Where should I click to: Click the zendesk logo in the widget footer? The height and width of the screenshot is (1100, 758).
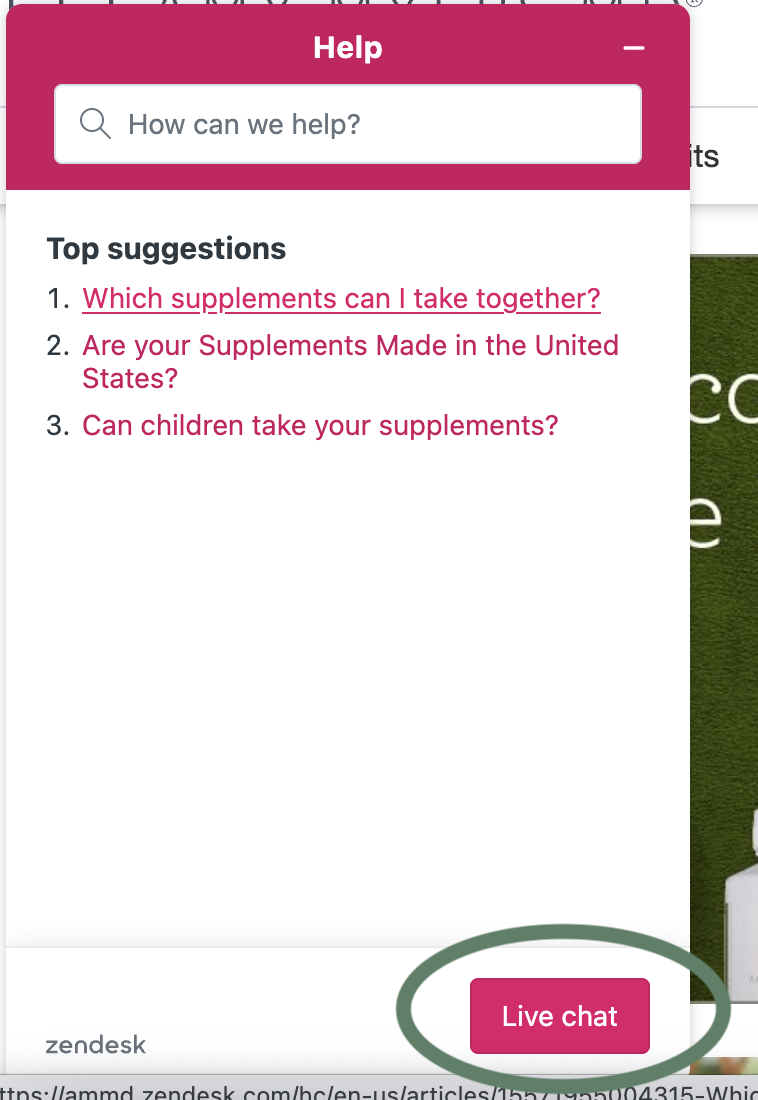(x=96, y=1045)
